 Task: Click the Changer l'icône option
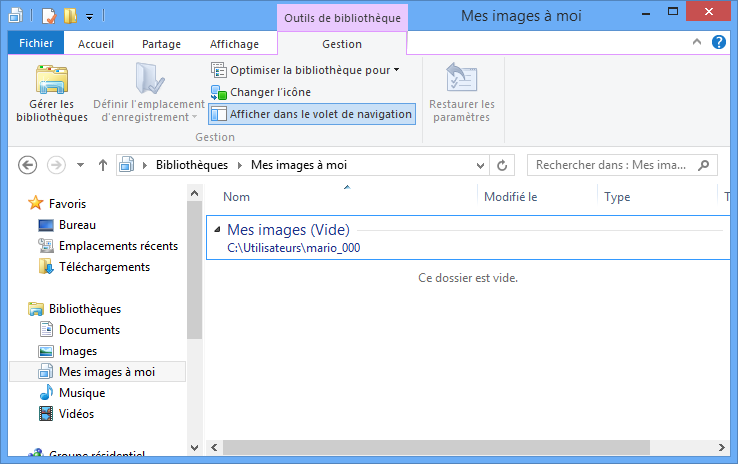pyautogui.click(x=261, y=92)
